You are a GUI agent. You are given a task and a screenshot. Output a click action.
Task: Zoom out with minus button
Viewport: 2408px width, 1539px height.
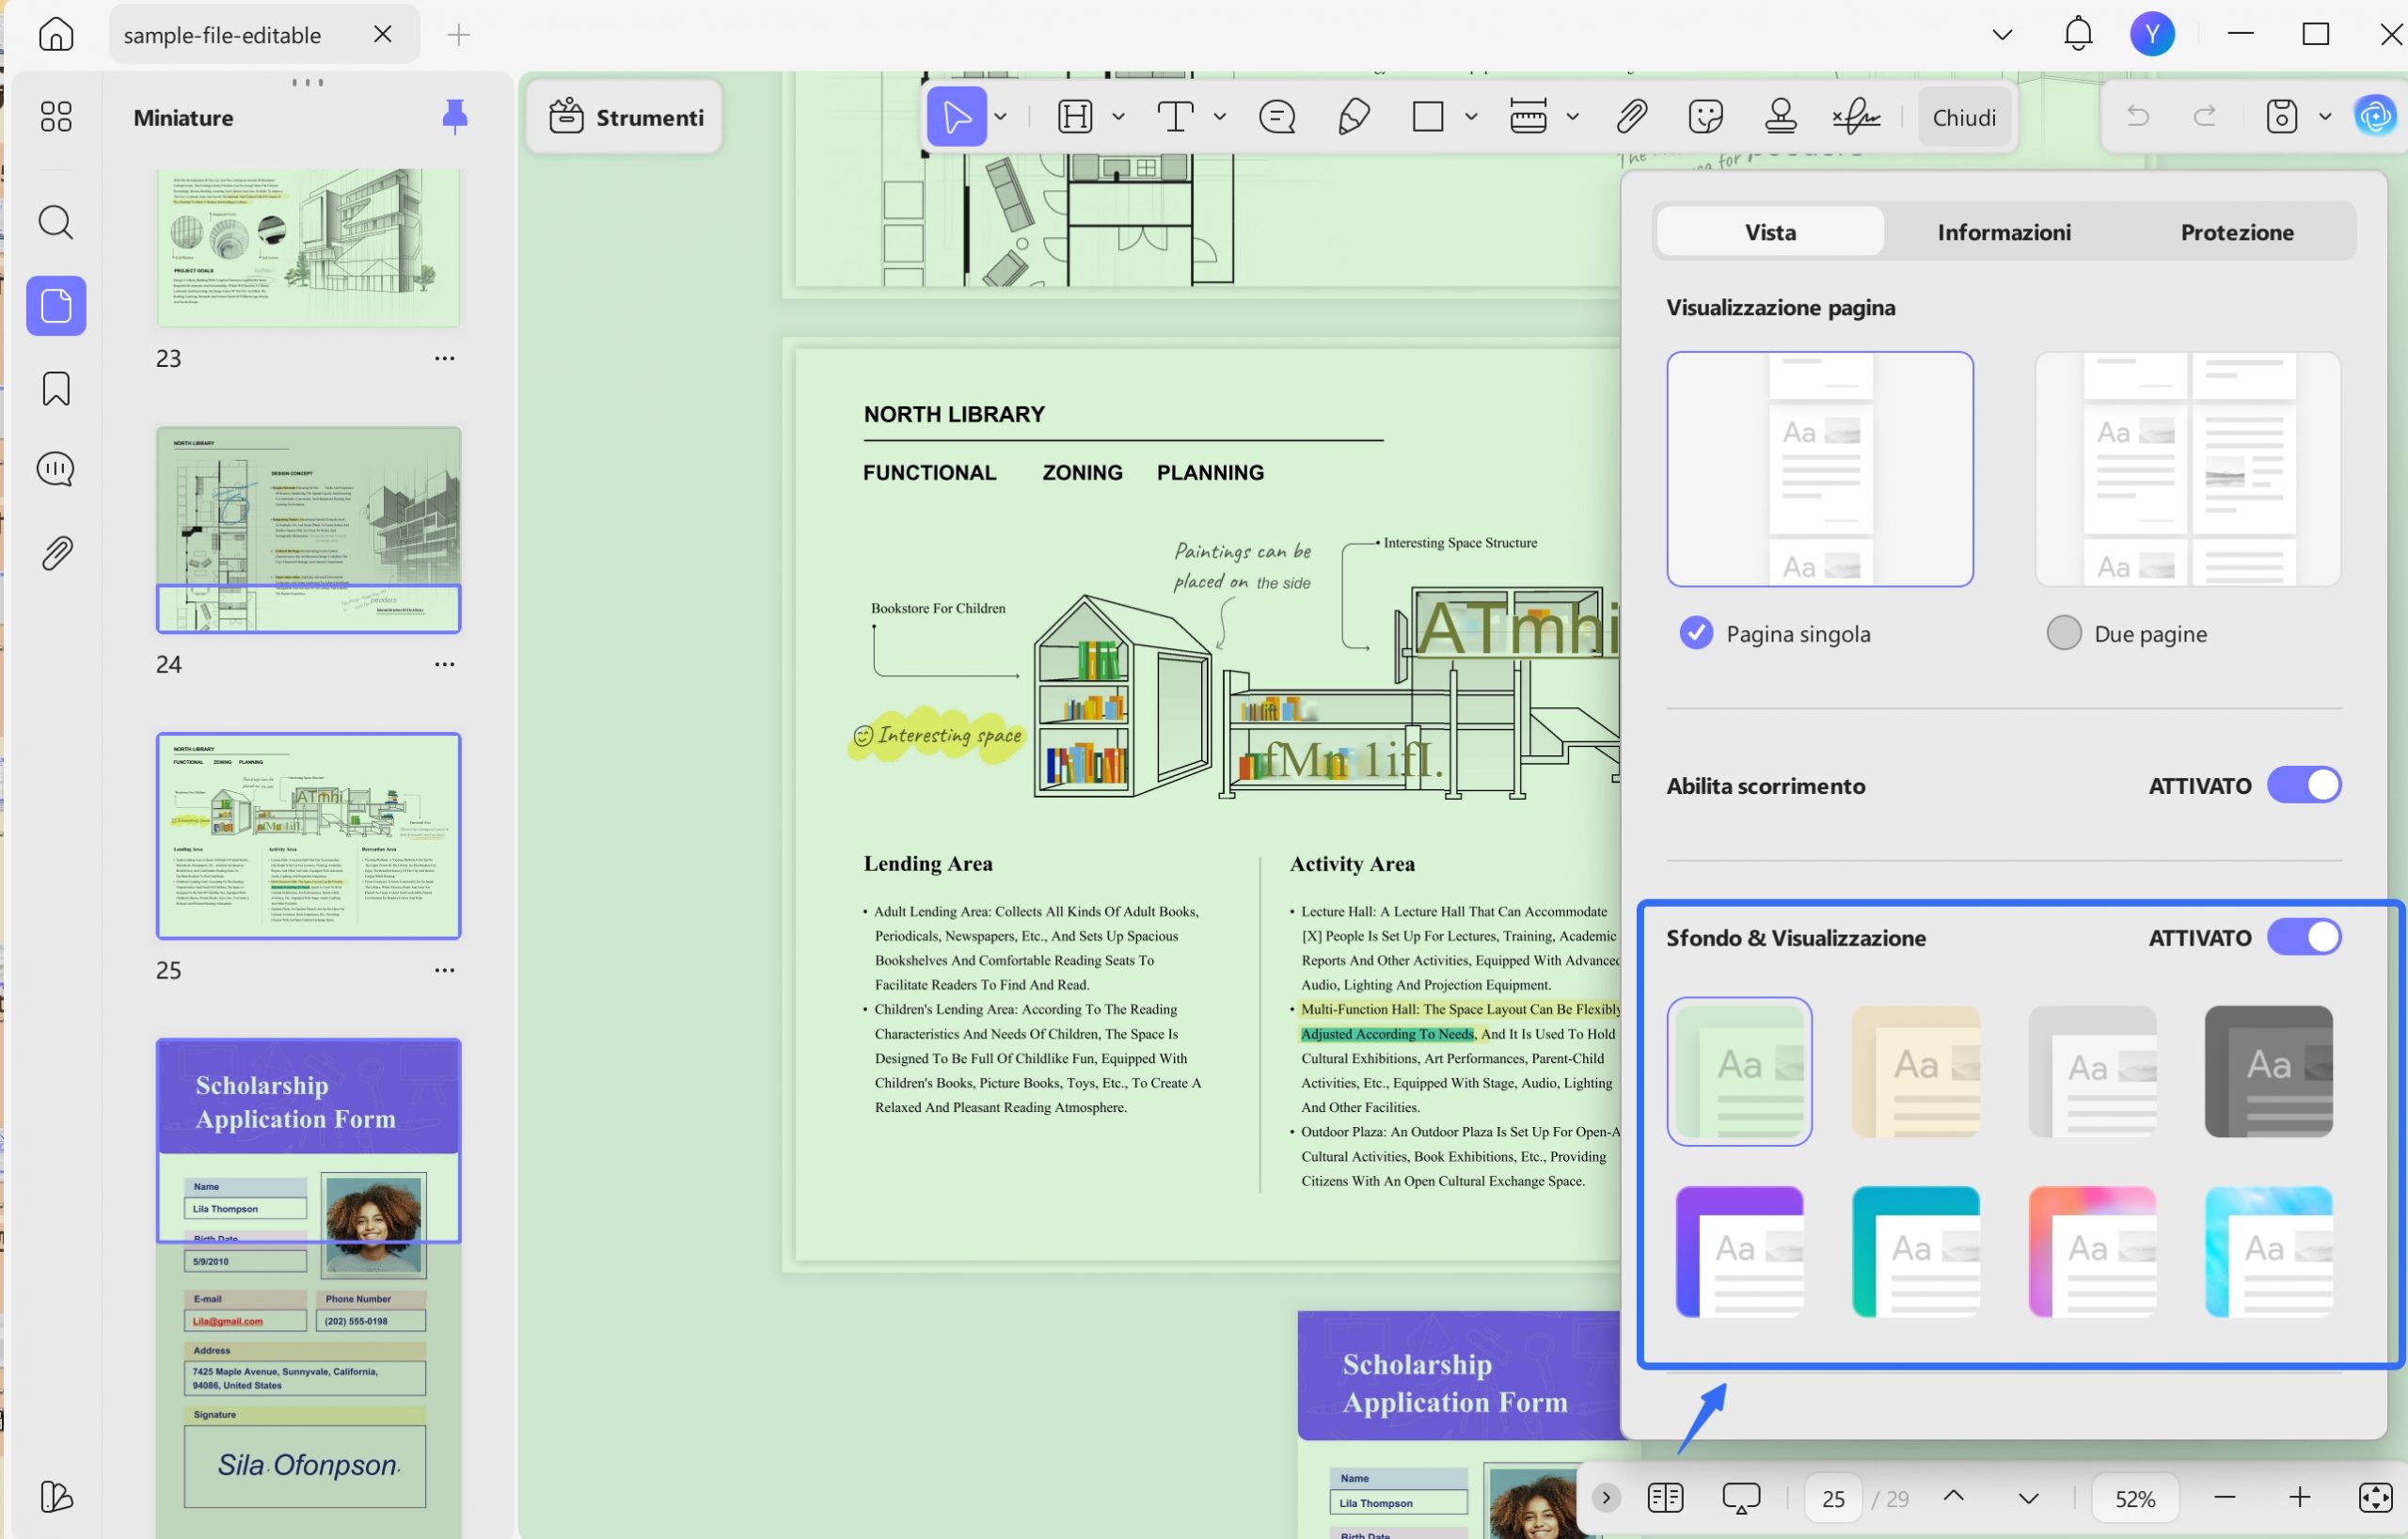(2224, 1497)
